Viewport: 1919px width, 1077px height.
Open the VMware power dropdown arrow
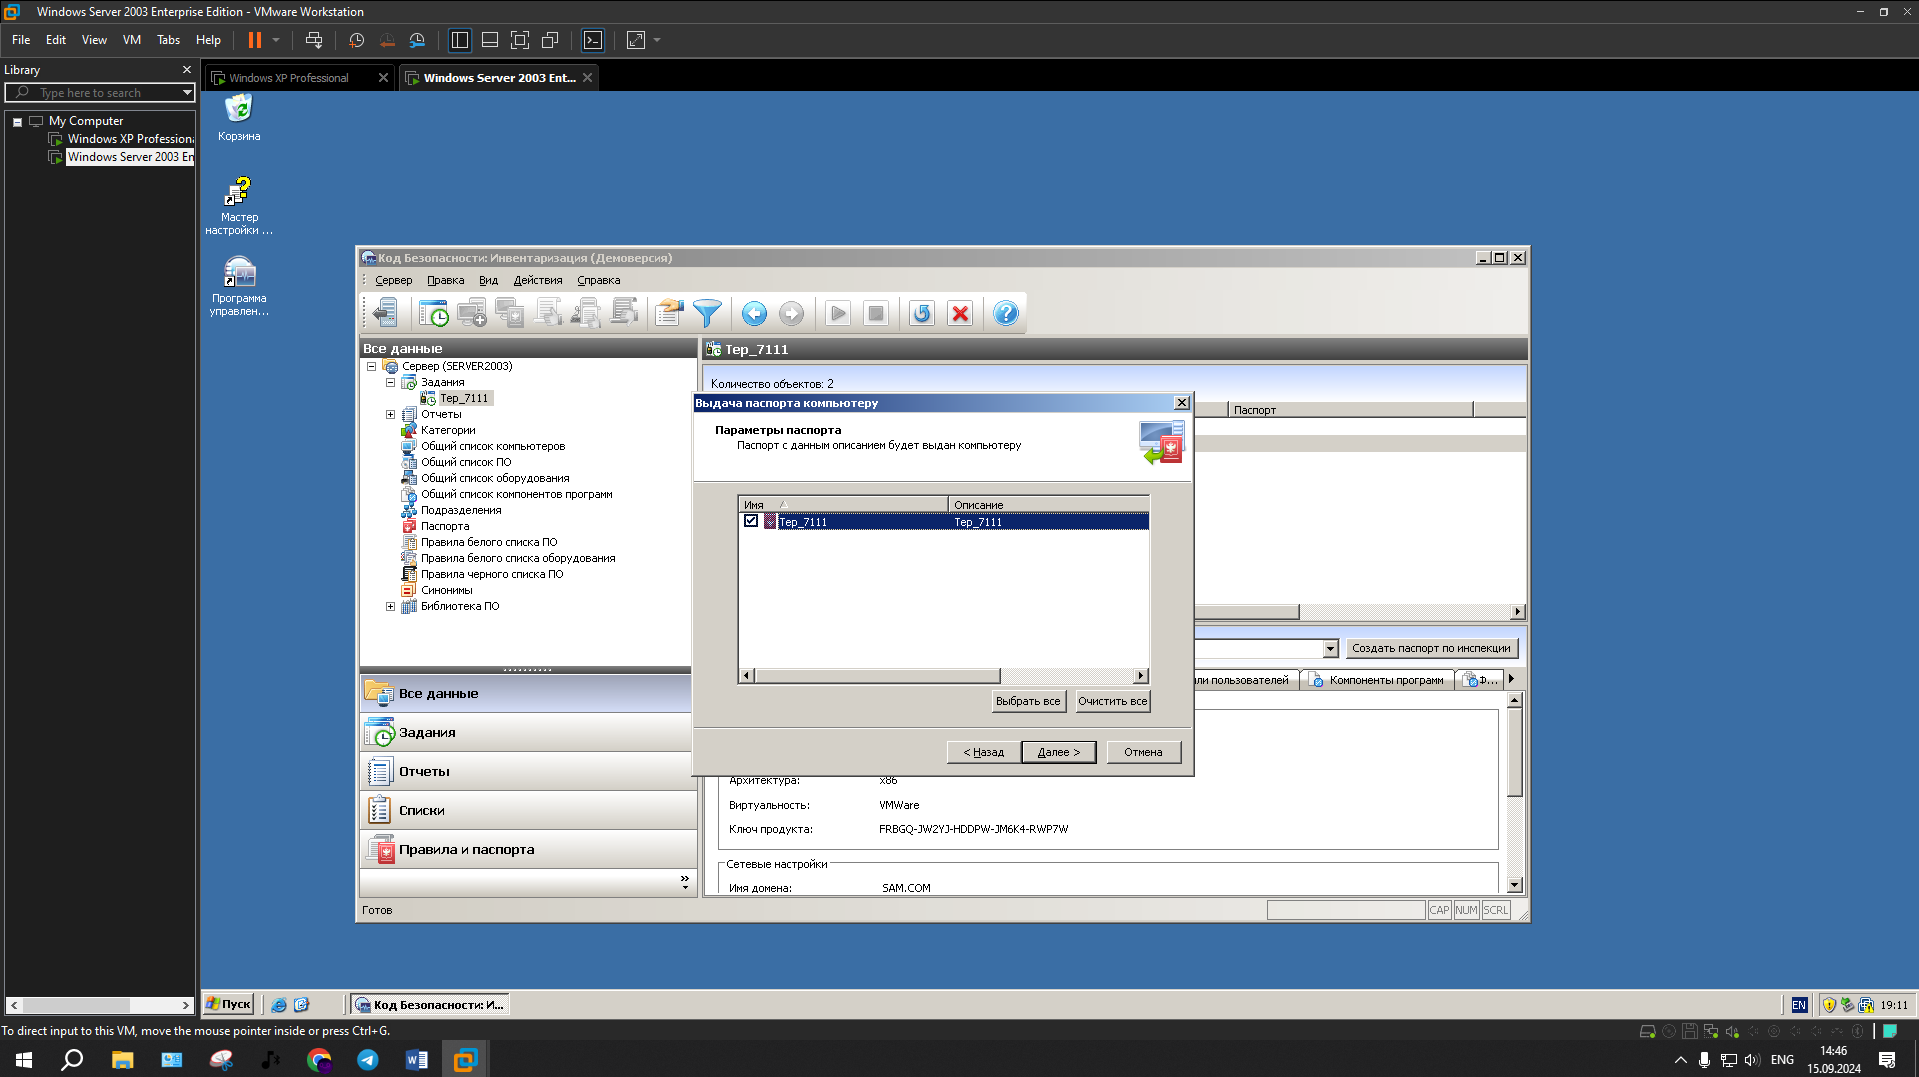point(276,40)
